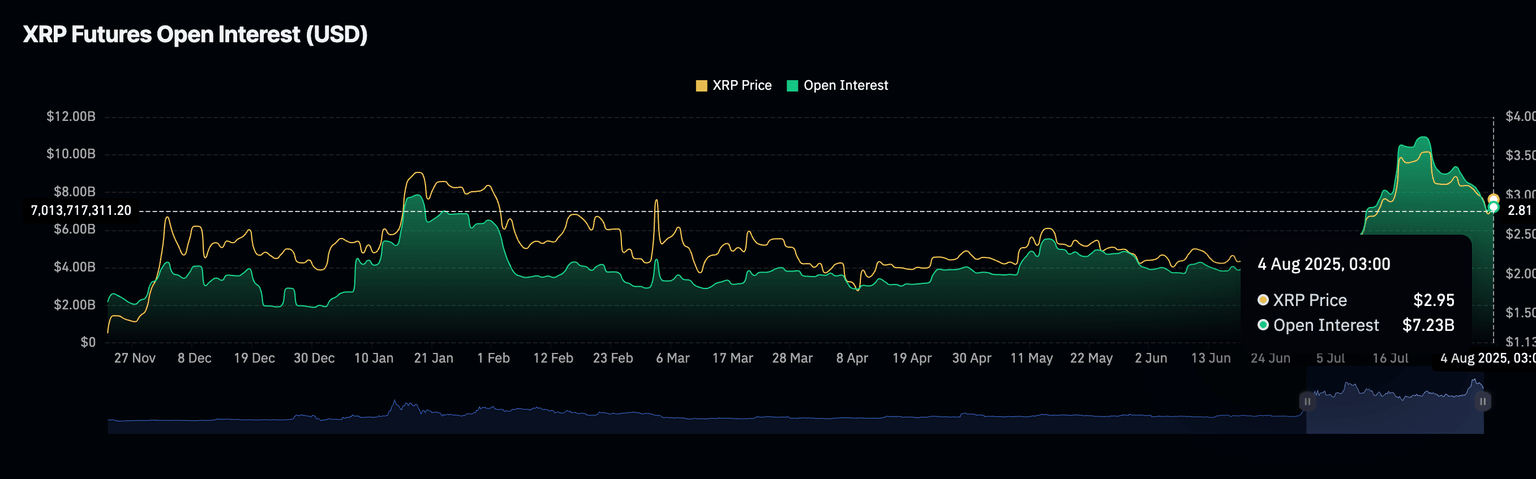
Task: Click the right range handle grip icon
Action: click(x=1483, y=401)
